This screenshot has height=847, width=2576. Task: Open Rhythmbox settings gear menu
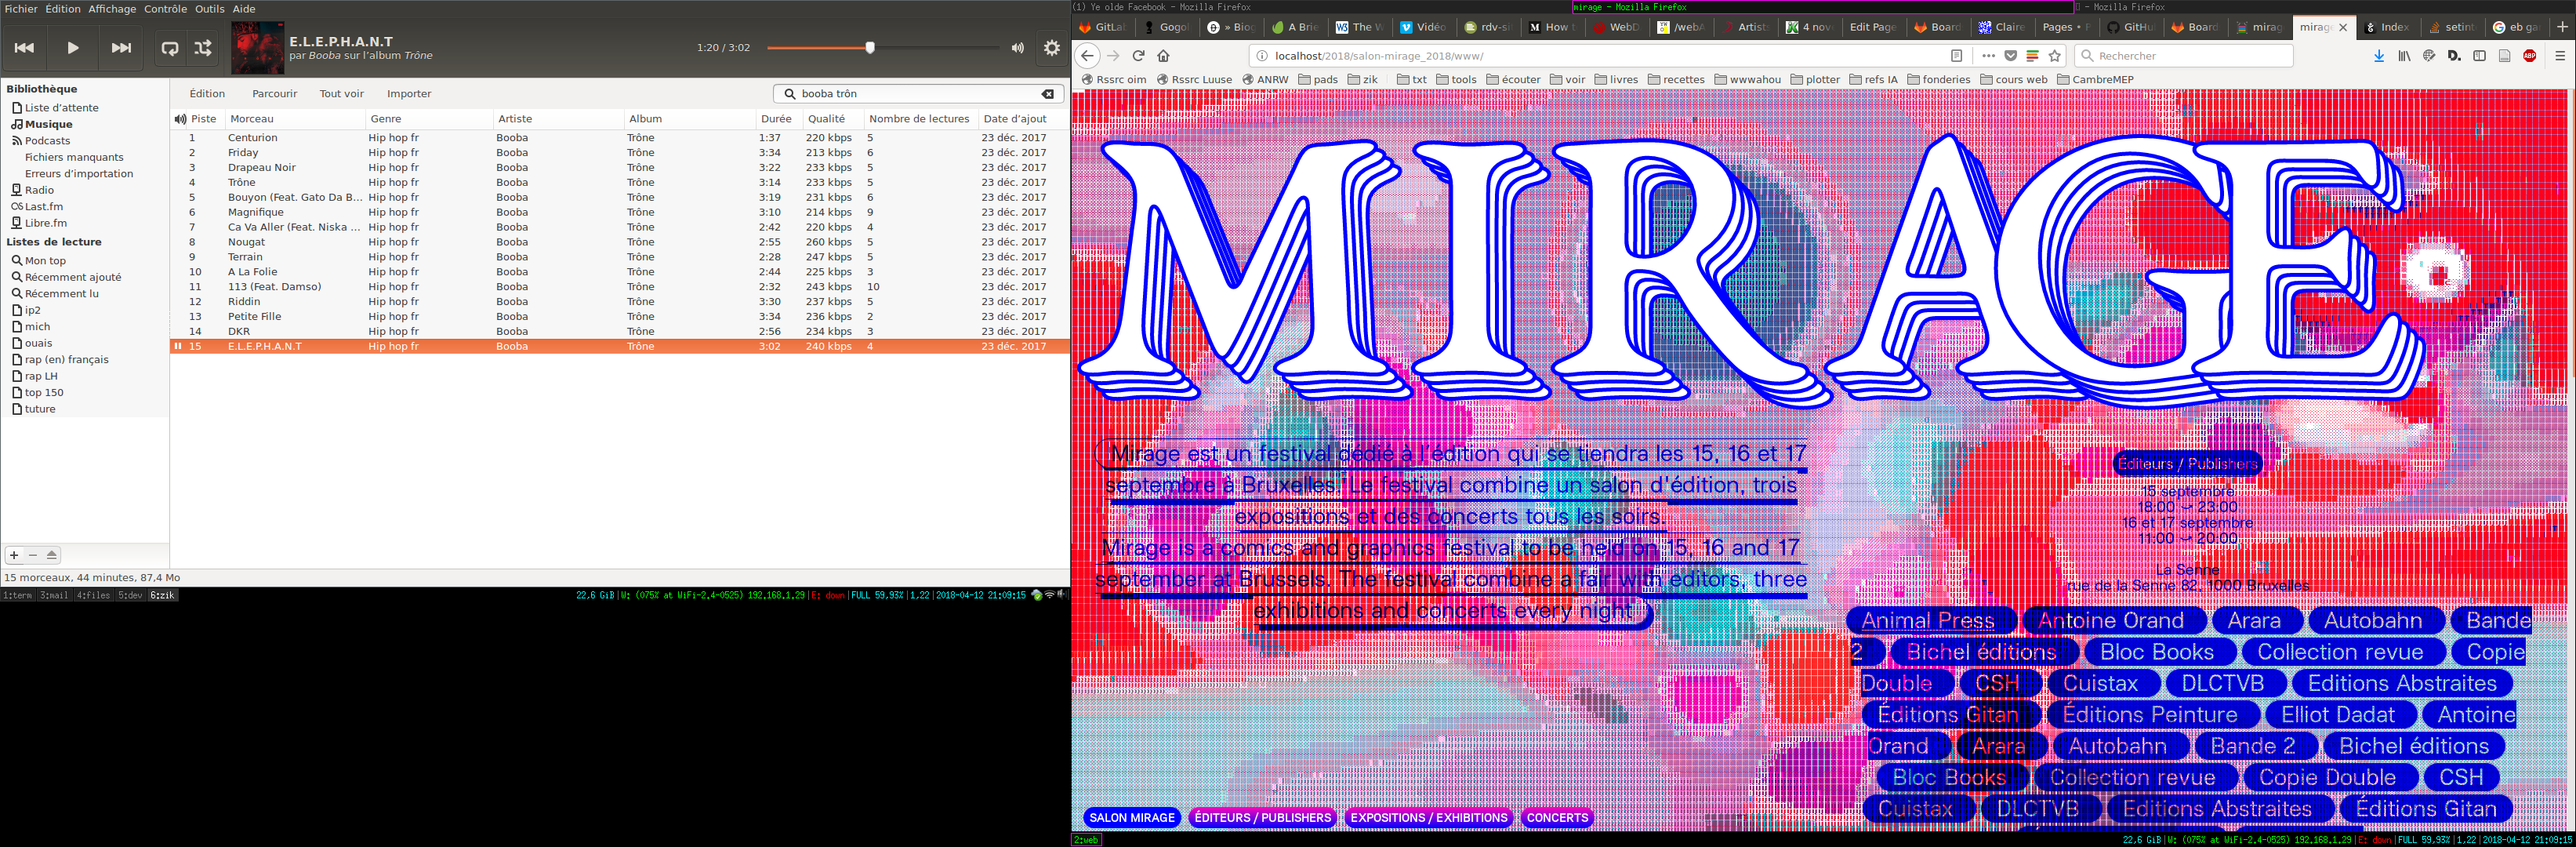coord(1051,48)
